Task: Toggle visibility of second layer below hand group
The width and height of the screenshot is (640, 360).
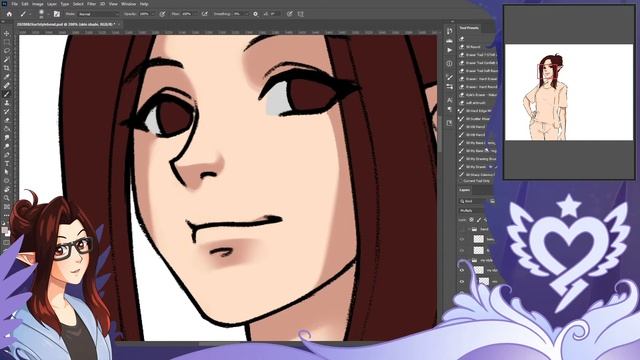Action: (x=462, y=250)
